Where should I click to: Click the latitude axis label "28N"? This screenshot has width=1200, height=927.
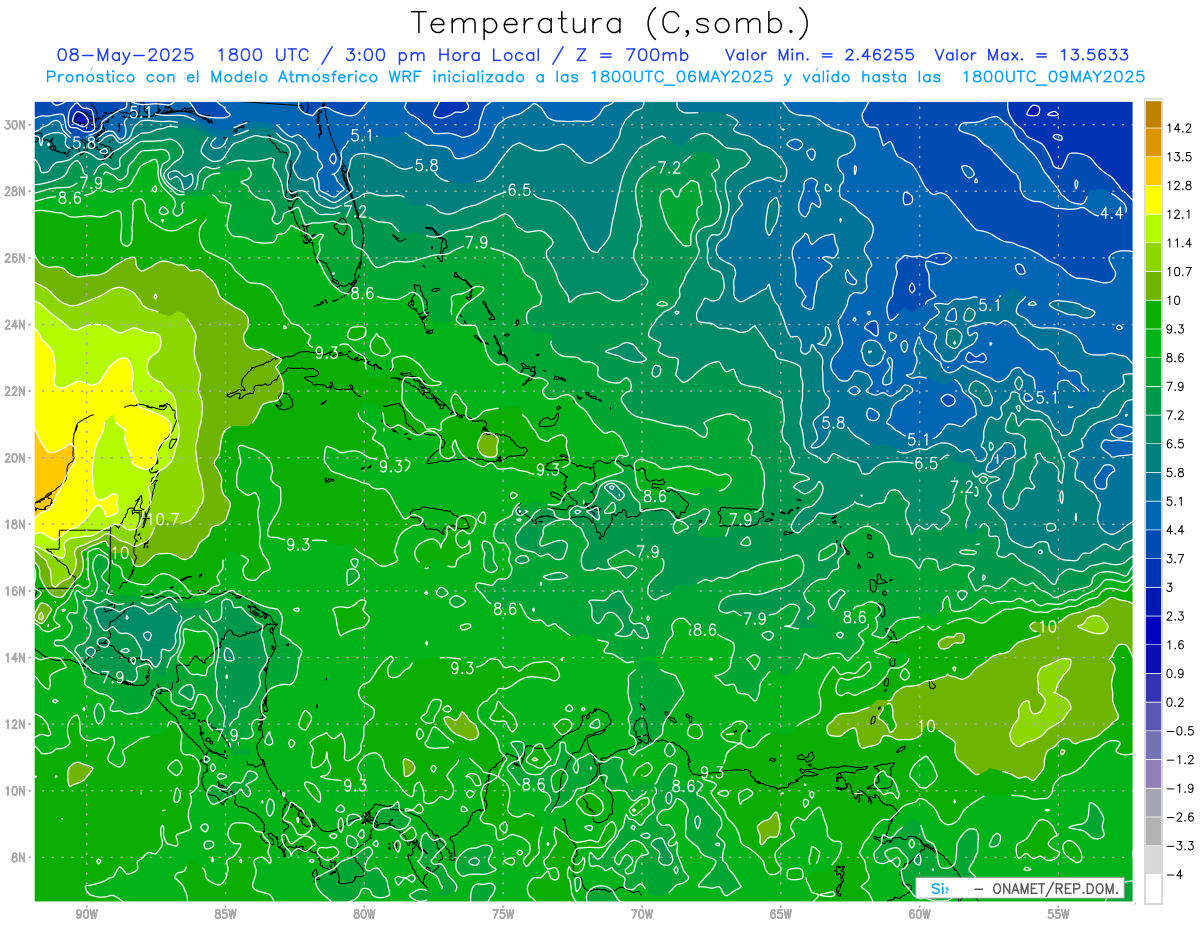(x=17, y=191)
